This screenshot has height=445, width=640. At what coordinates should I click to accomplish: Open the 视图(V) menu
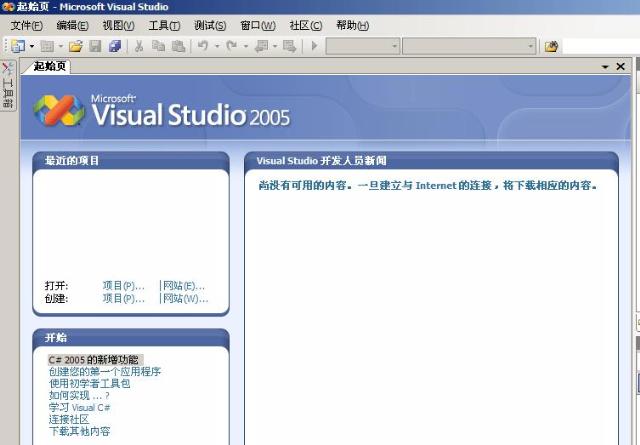[118, 25]
